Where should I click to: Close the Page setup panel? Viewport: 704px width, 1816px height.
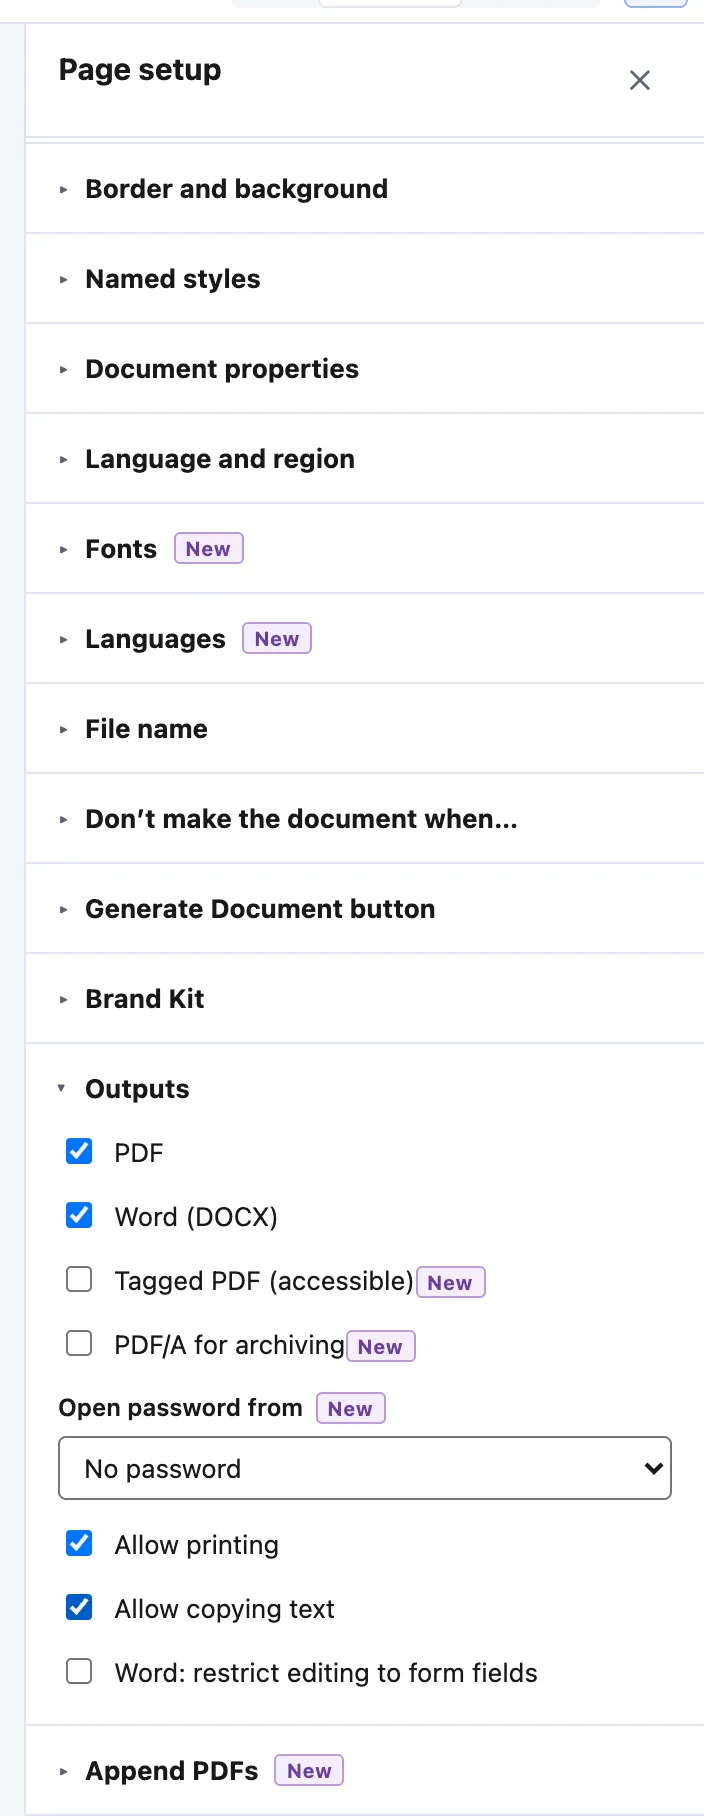point(640,80)
